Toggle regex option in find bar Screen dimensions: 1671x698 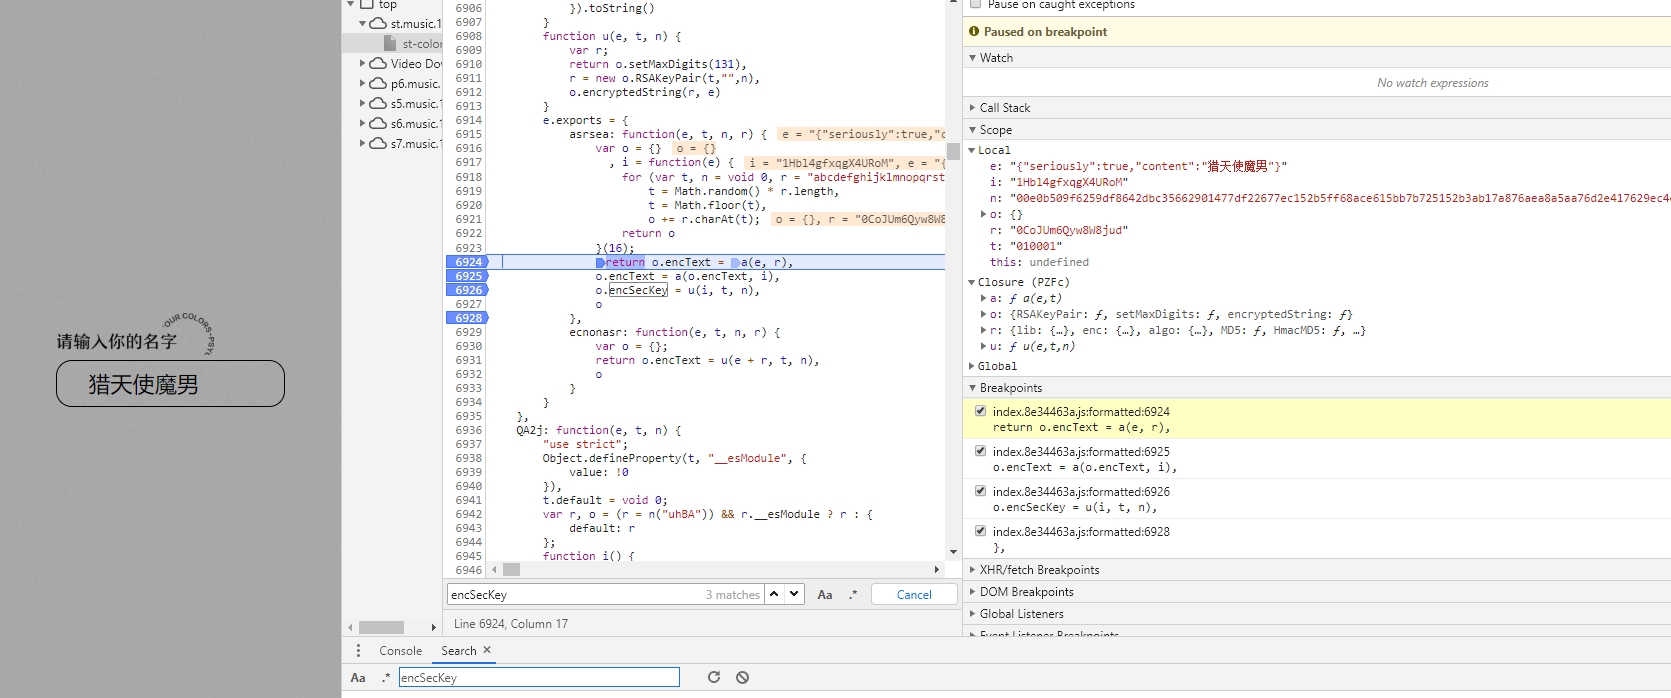[853, 594]
